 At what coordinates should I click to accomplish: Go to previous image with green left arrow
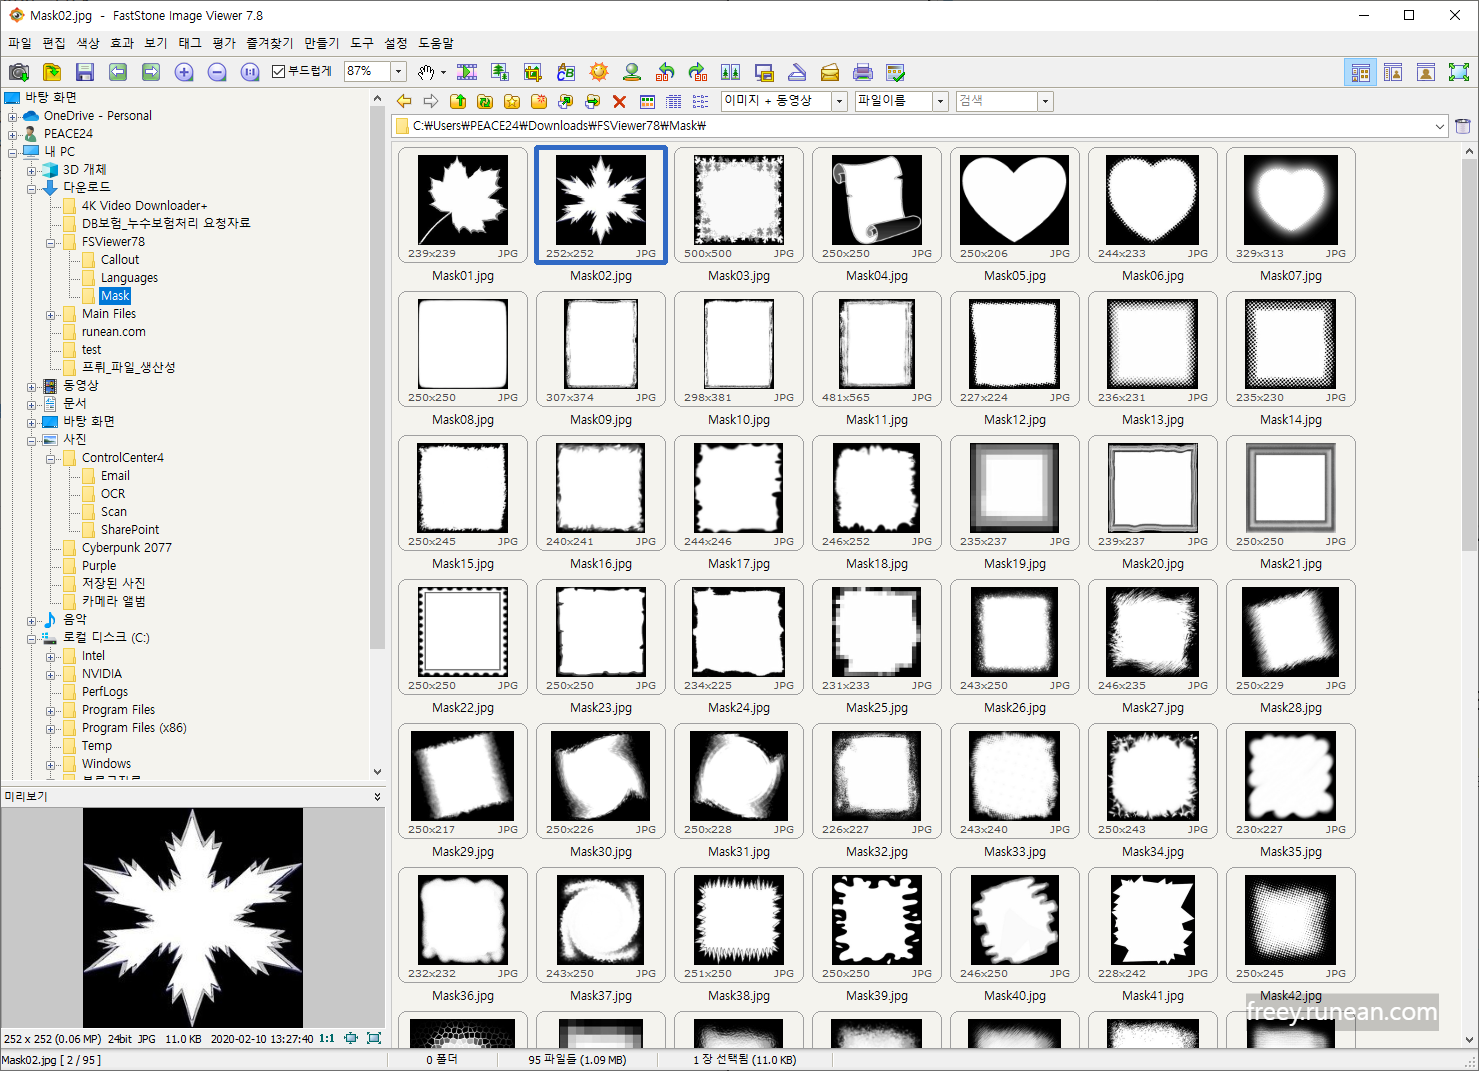118,72
